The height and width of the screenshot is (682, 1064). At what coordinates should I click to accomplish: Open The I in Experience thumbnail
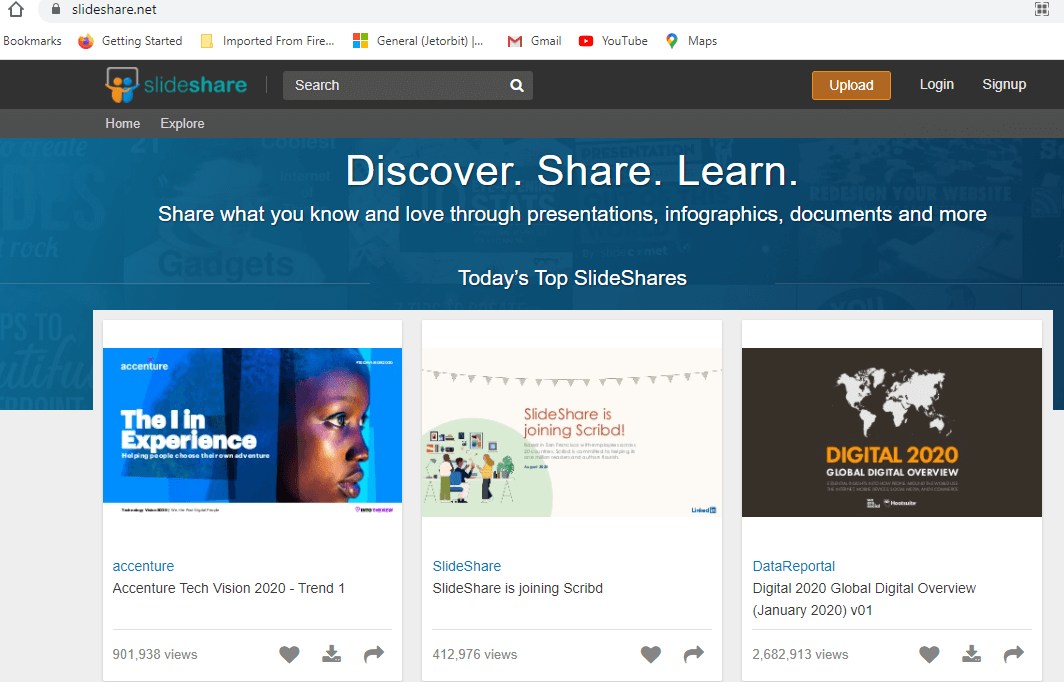point(252,432)
